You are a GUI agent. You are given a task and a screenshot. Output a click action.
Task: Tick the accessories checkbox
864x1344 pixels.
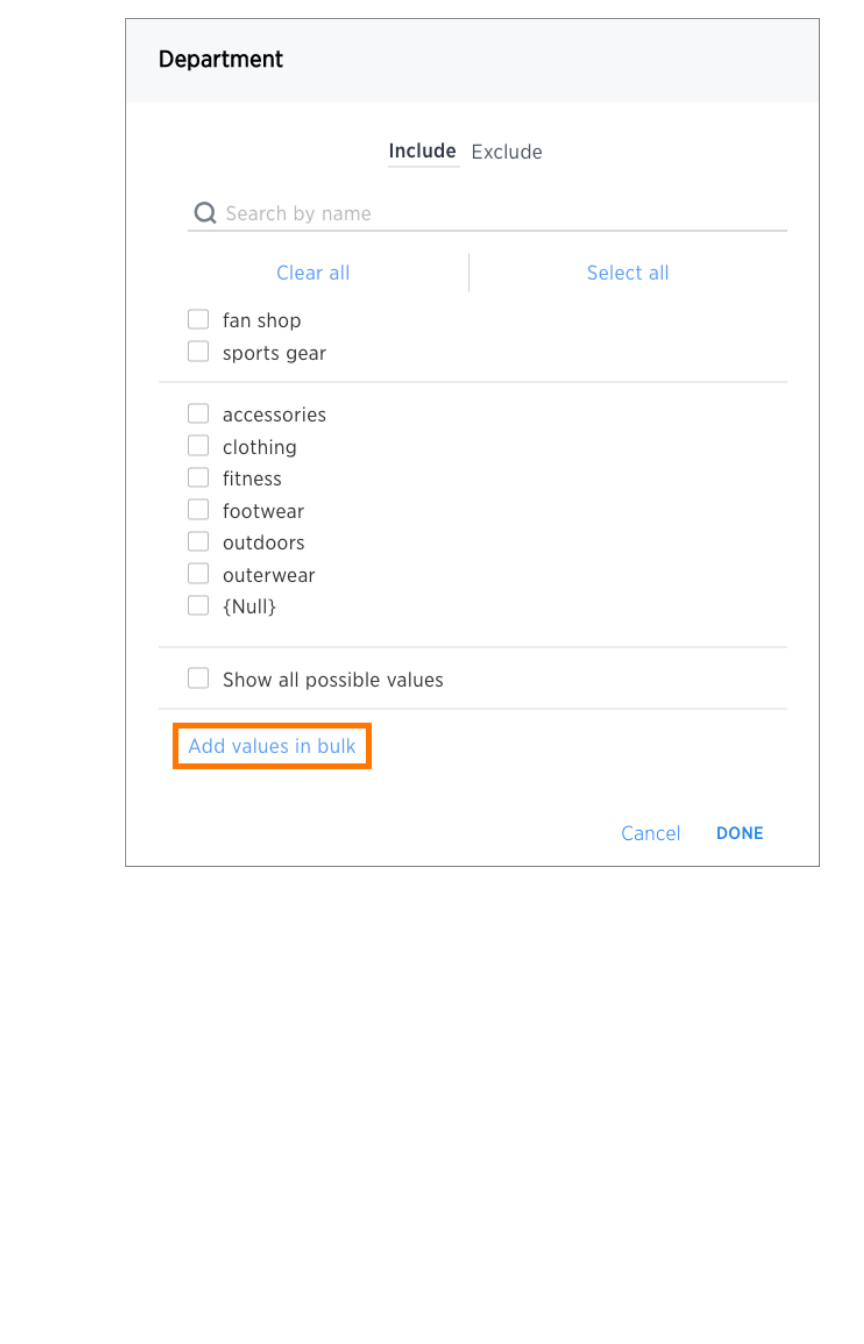[198, 414]
